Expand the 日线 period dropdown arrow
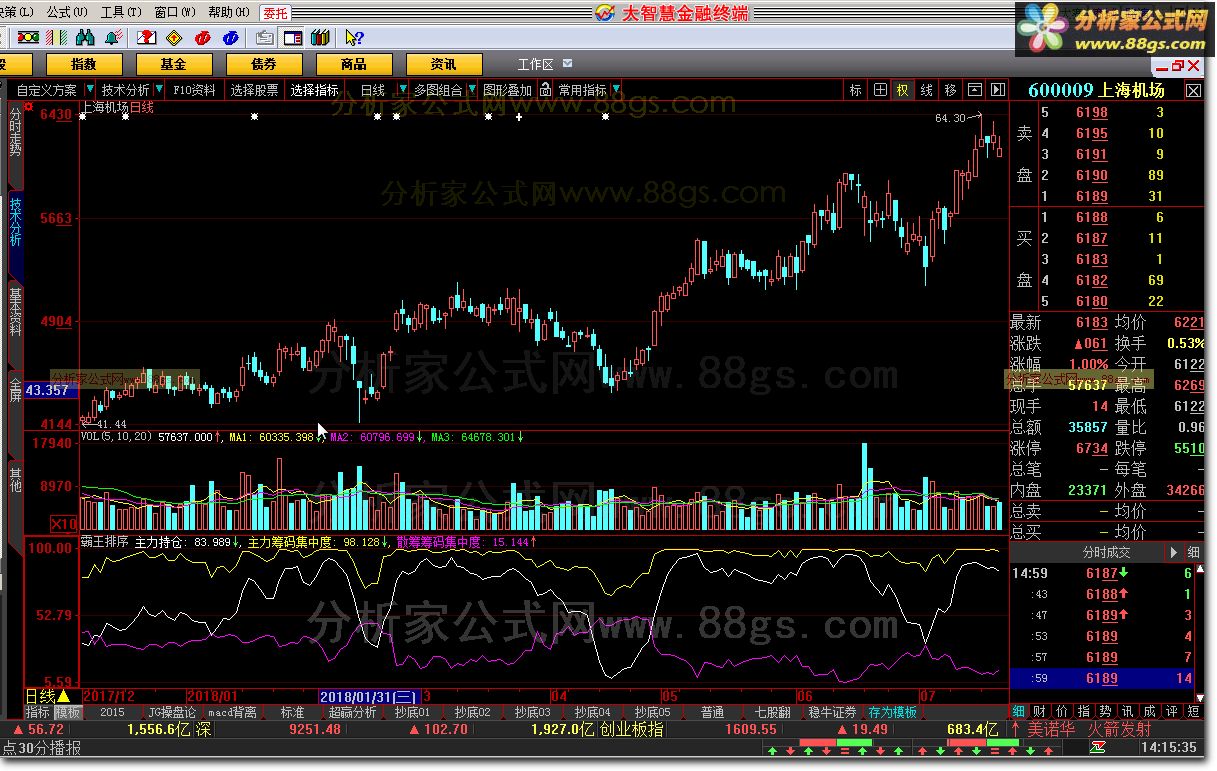The height and width of the screenshot is (771, 1217). [x=403, y=90]
